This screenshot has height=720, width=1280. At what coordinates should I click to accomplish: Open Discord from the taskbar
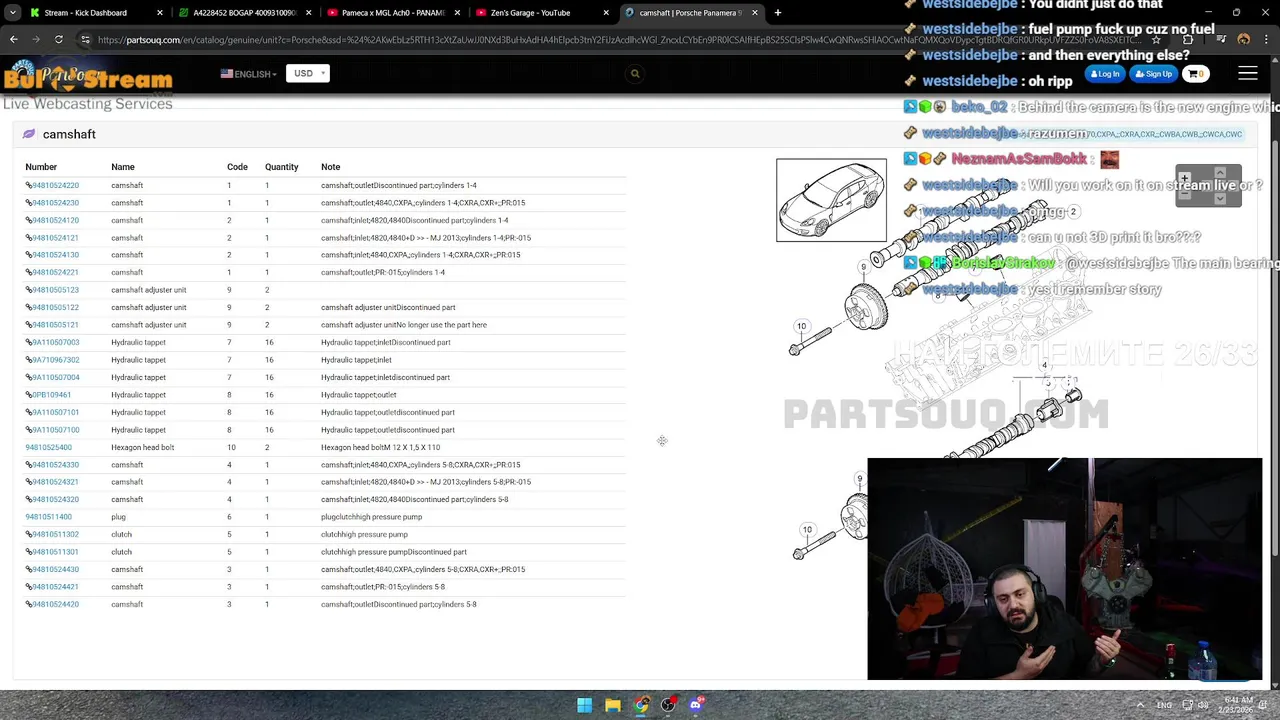[696, 705]
